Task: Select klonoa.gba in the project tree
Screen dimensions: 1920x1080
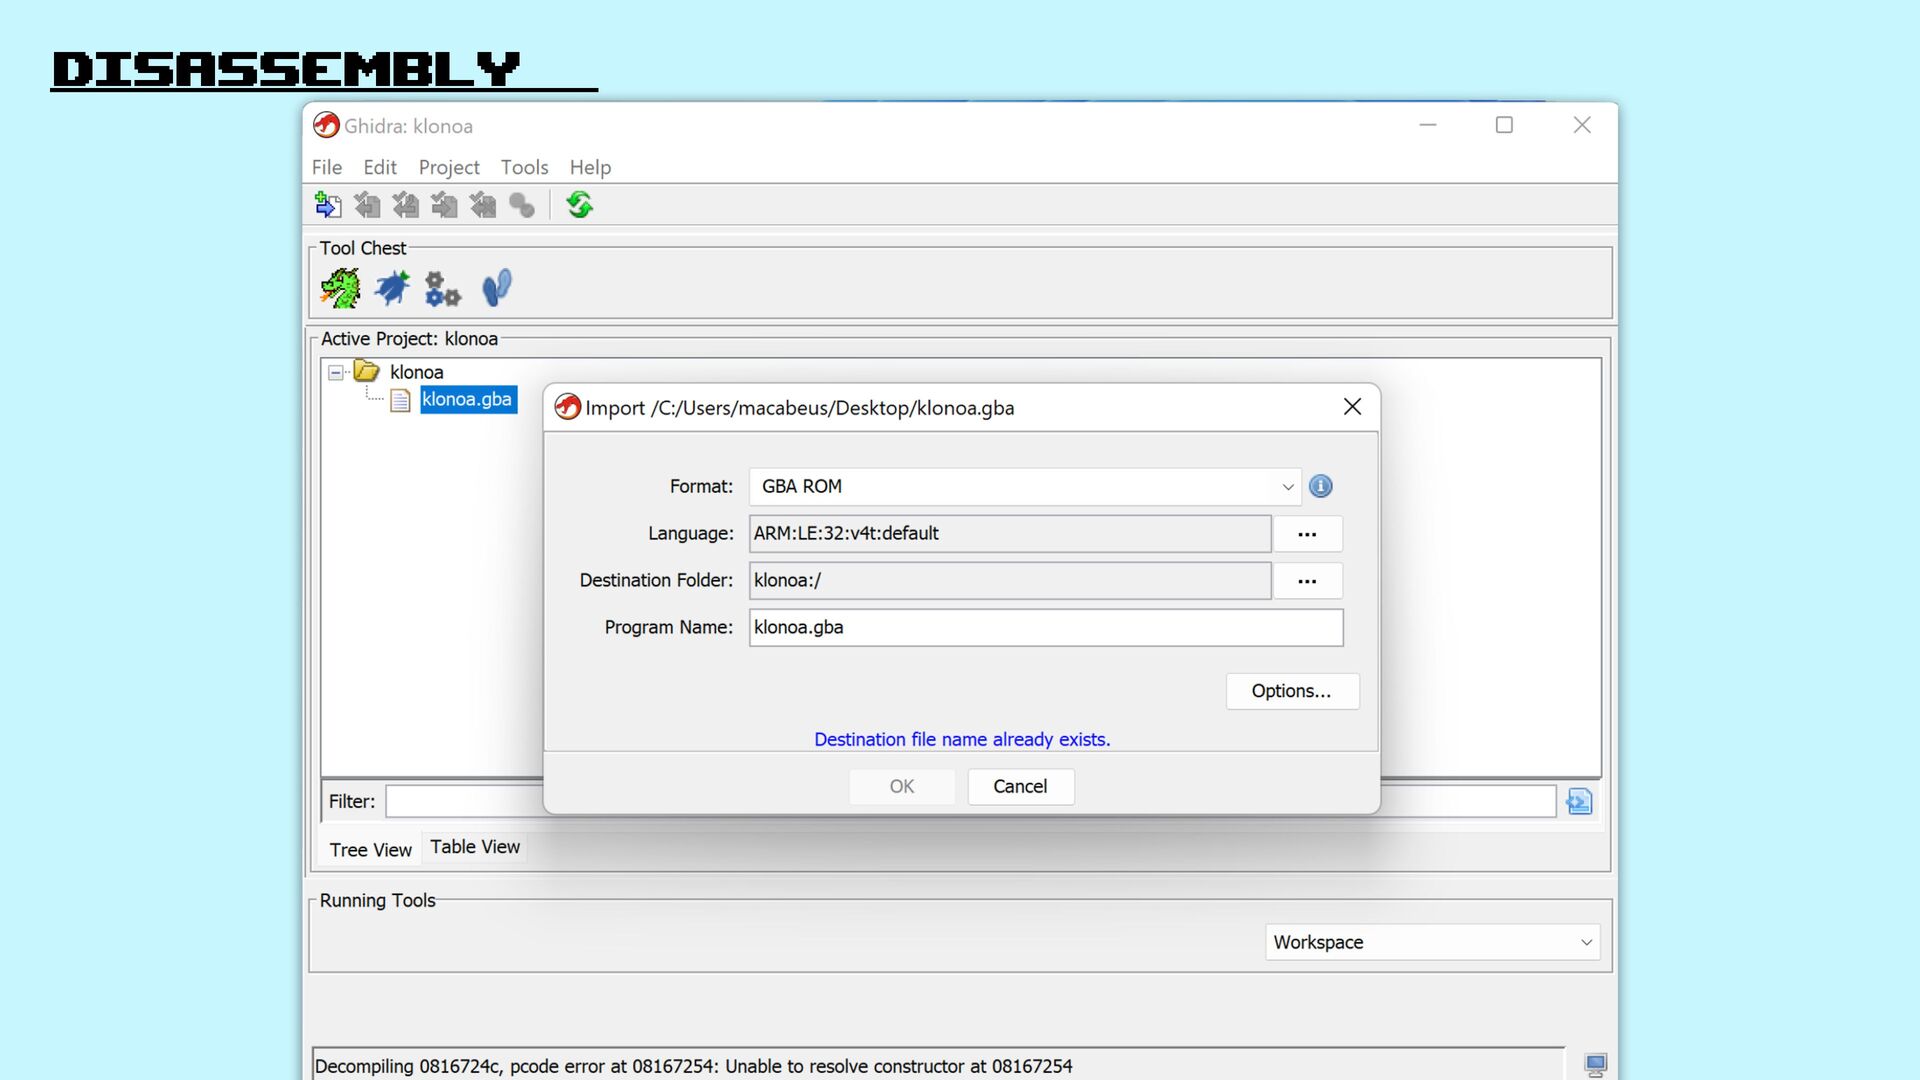Action: point(467,399)
